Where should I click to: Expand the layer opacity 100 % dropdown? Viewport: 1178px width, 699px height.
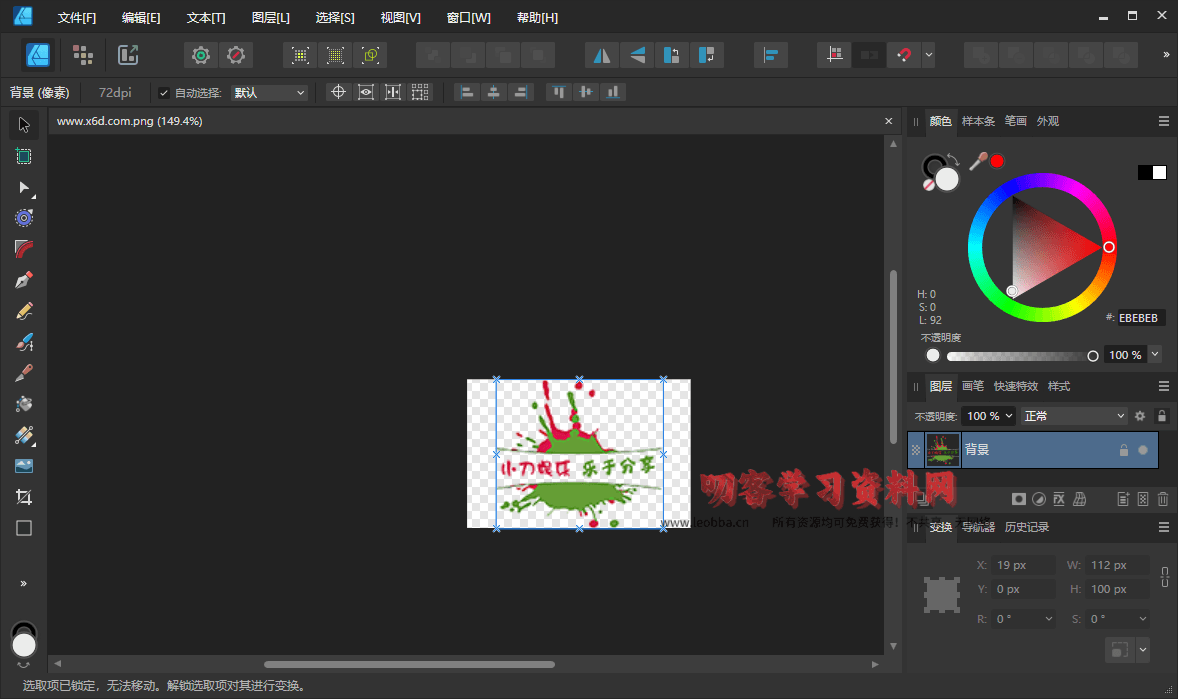pyautogui.click(x=989, y=416)
